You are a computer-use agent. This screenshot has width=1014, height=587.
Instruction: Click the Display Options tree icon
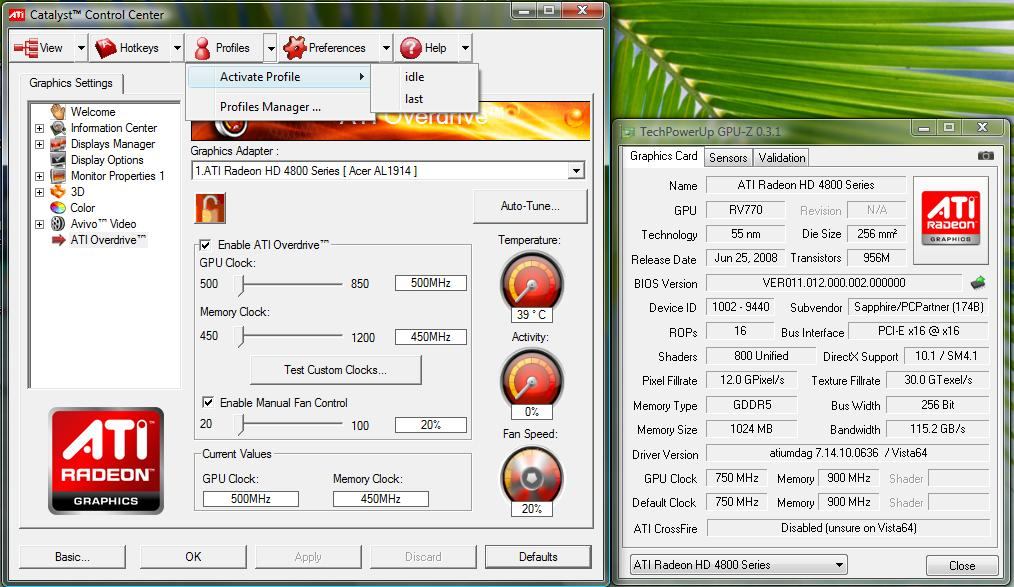pyautogui.click(x=58, y=159)
